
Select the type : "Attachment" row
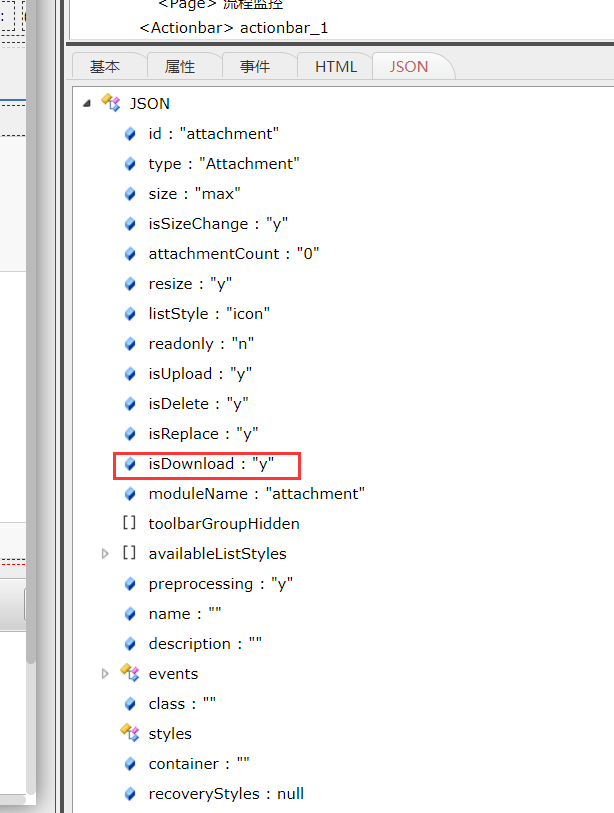(x=224, y=164)
